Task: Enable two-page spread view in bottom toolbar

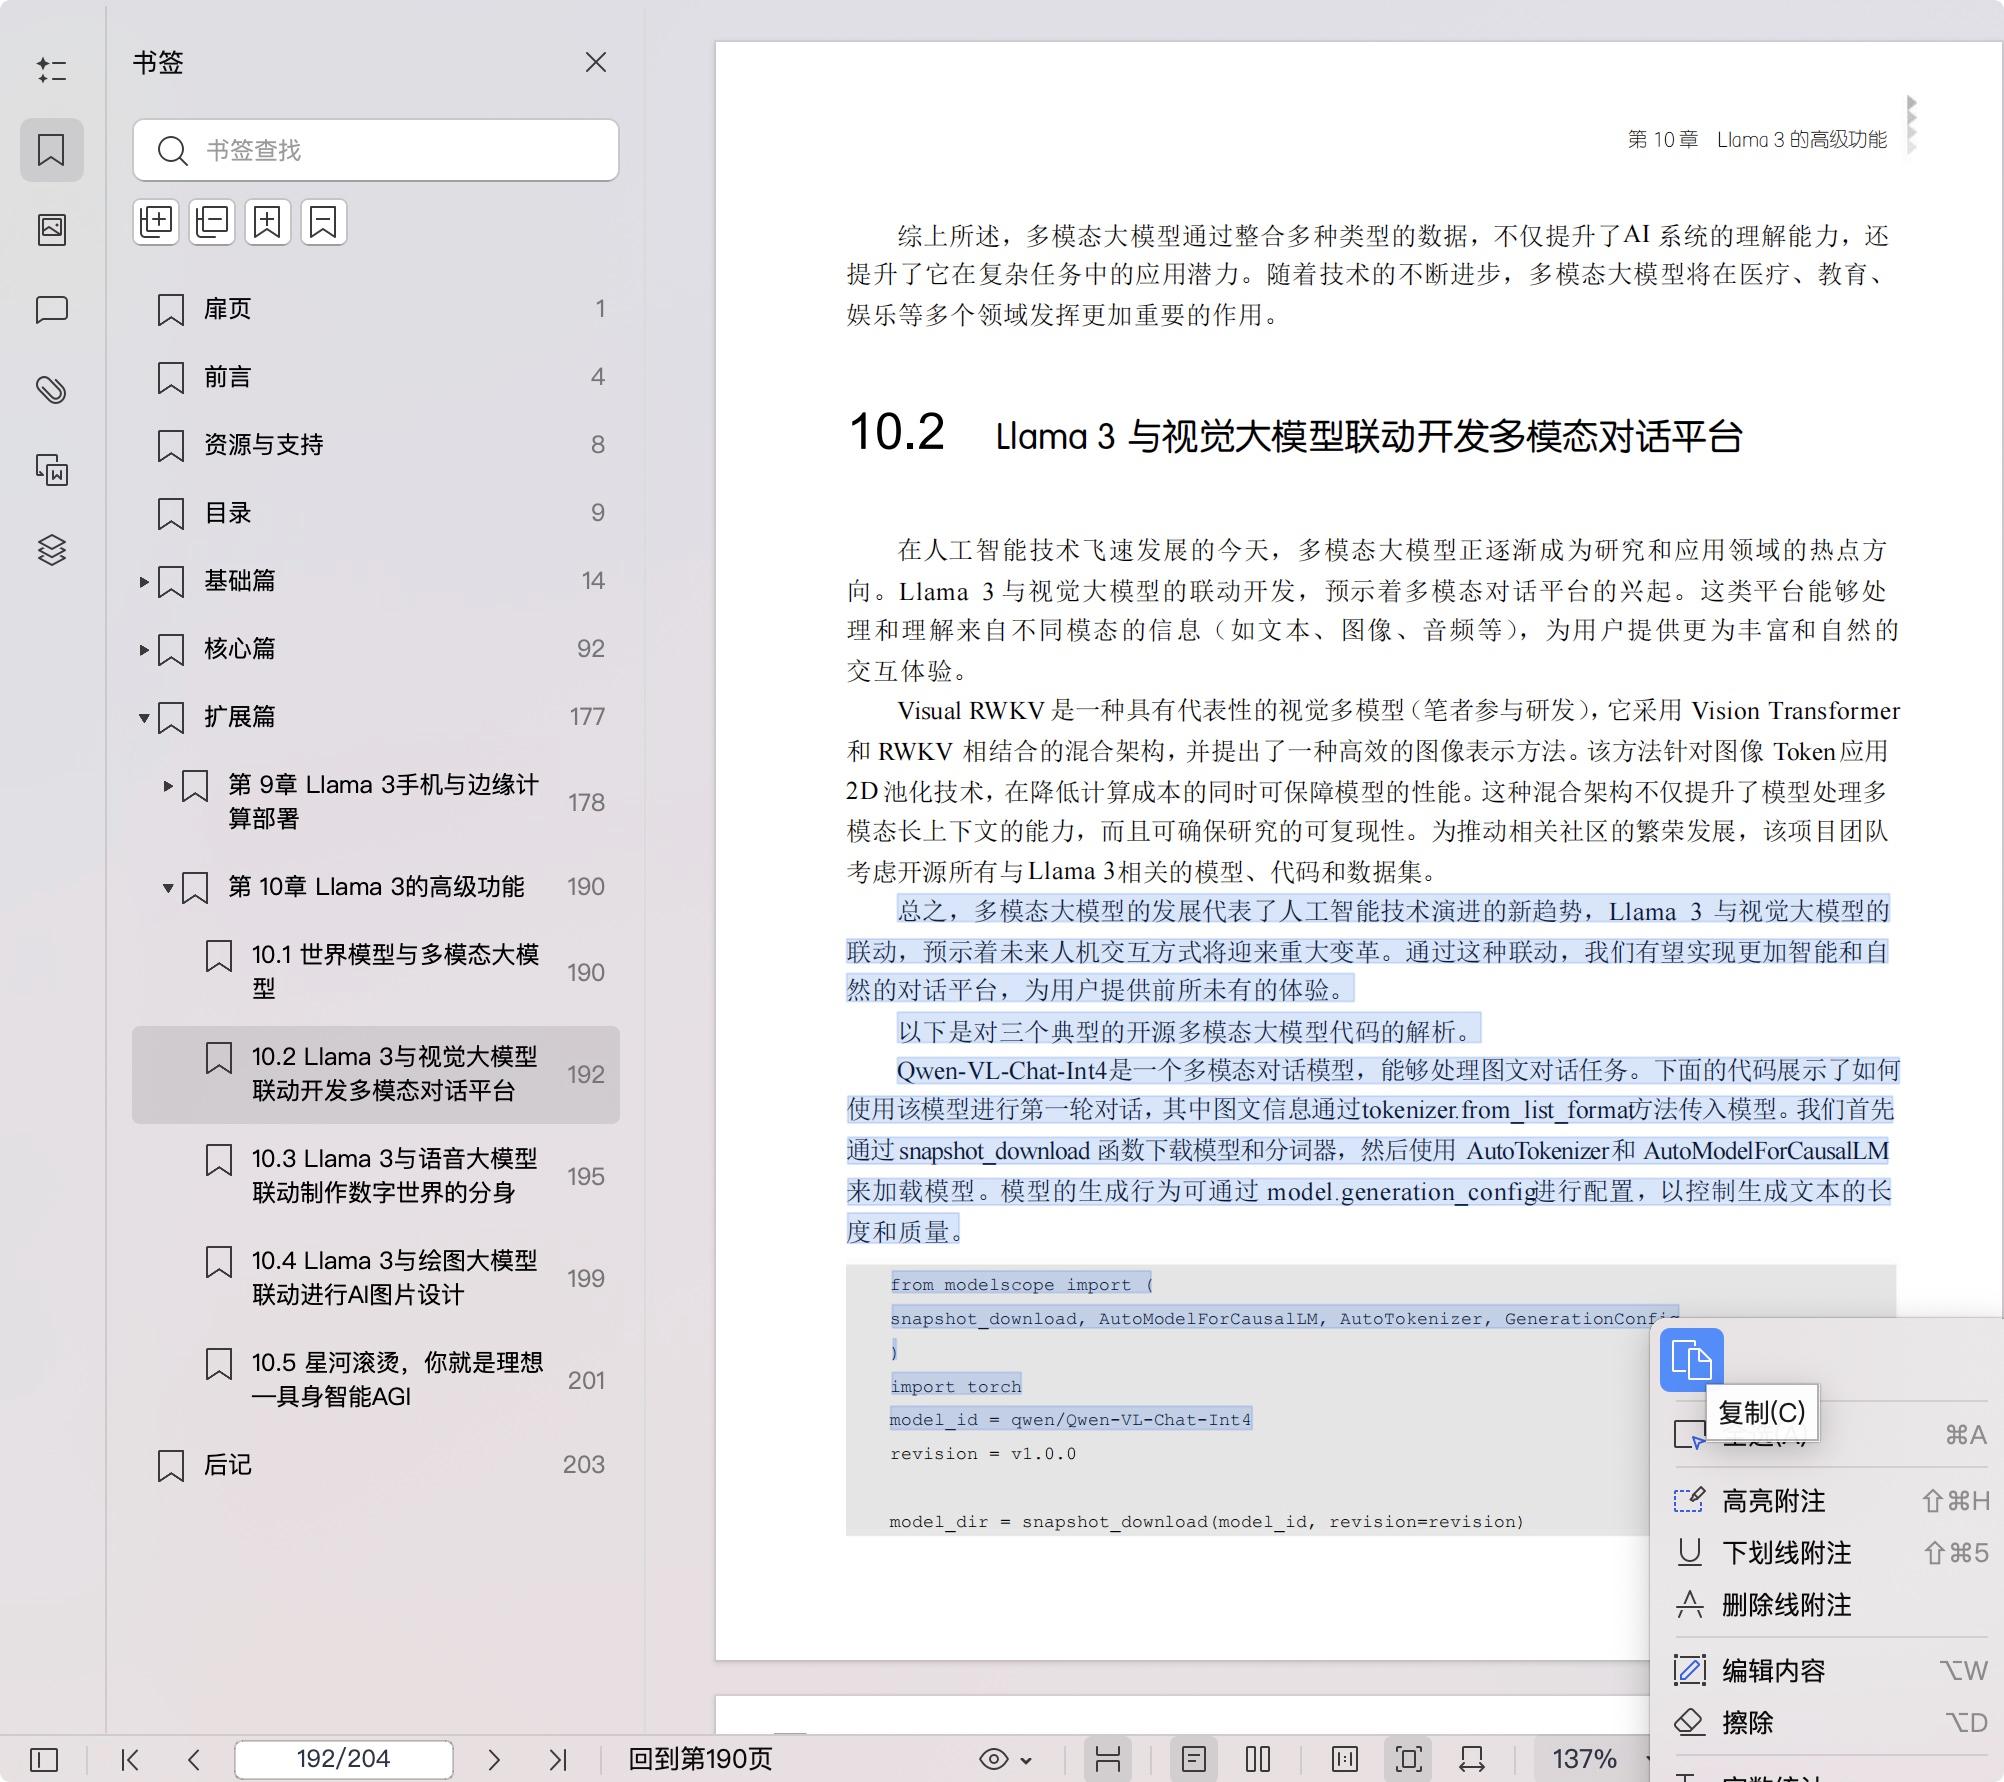Action: point(1257,1758)
